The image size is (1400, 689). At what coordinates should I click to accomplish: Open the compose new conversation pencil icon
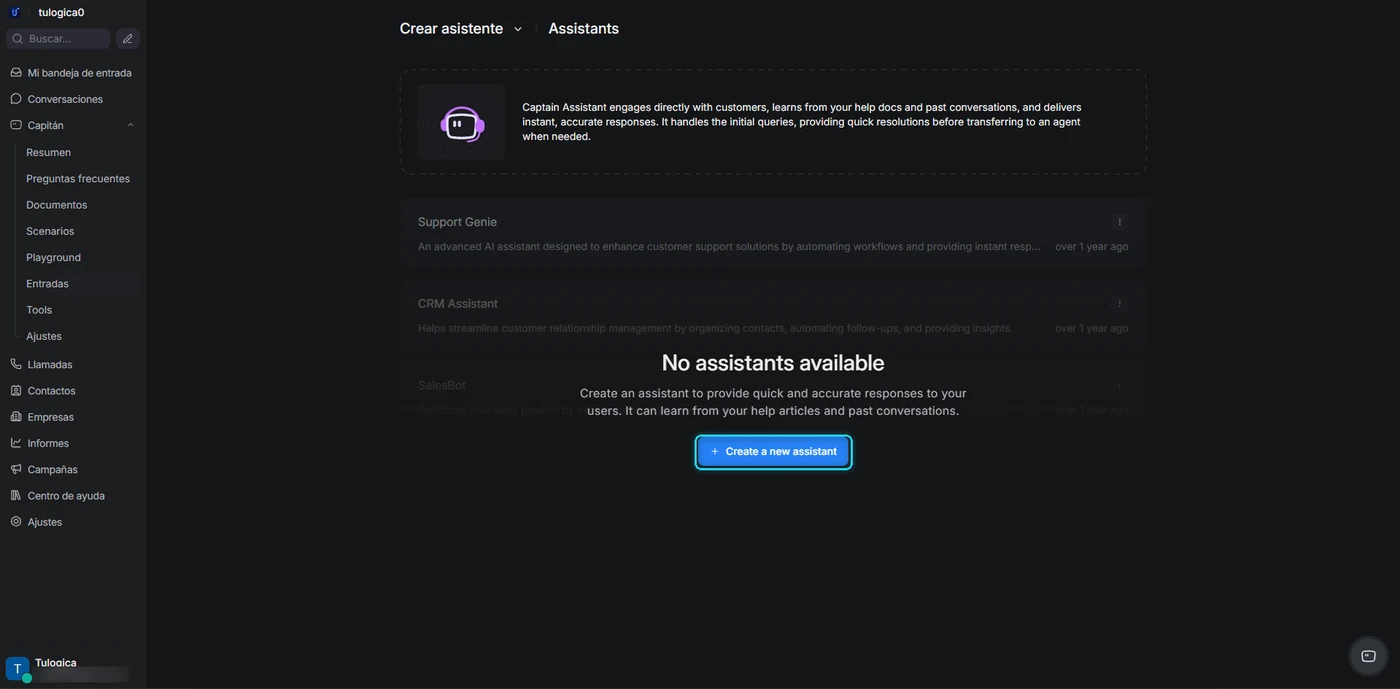click(127, 39)
